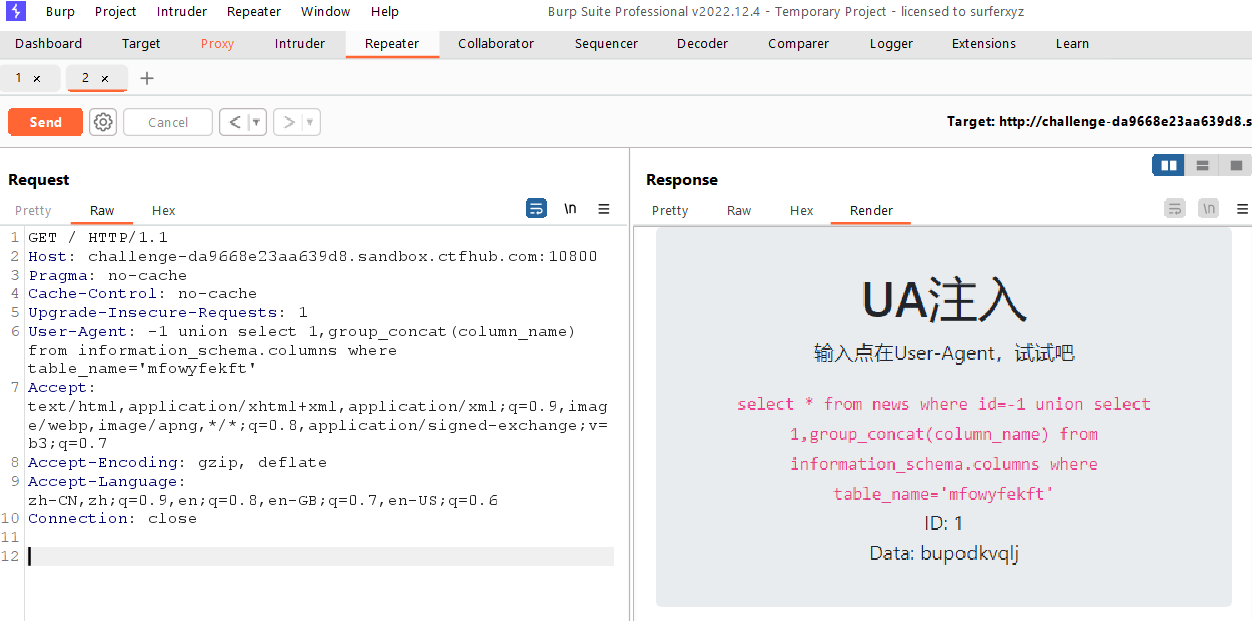
Task: Click the Pragma: no-cache header
Action: (x=107, y=275)
